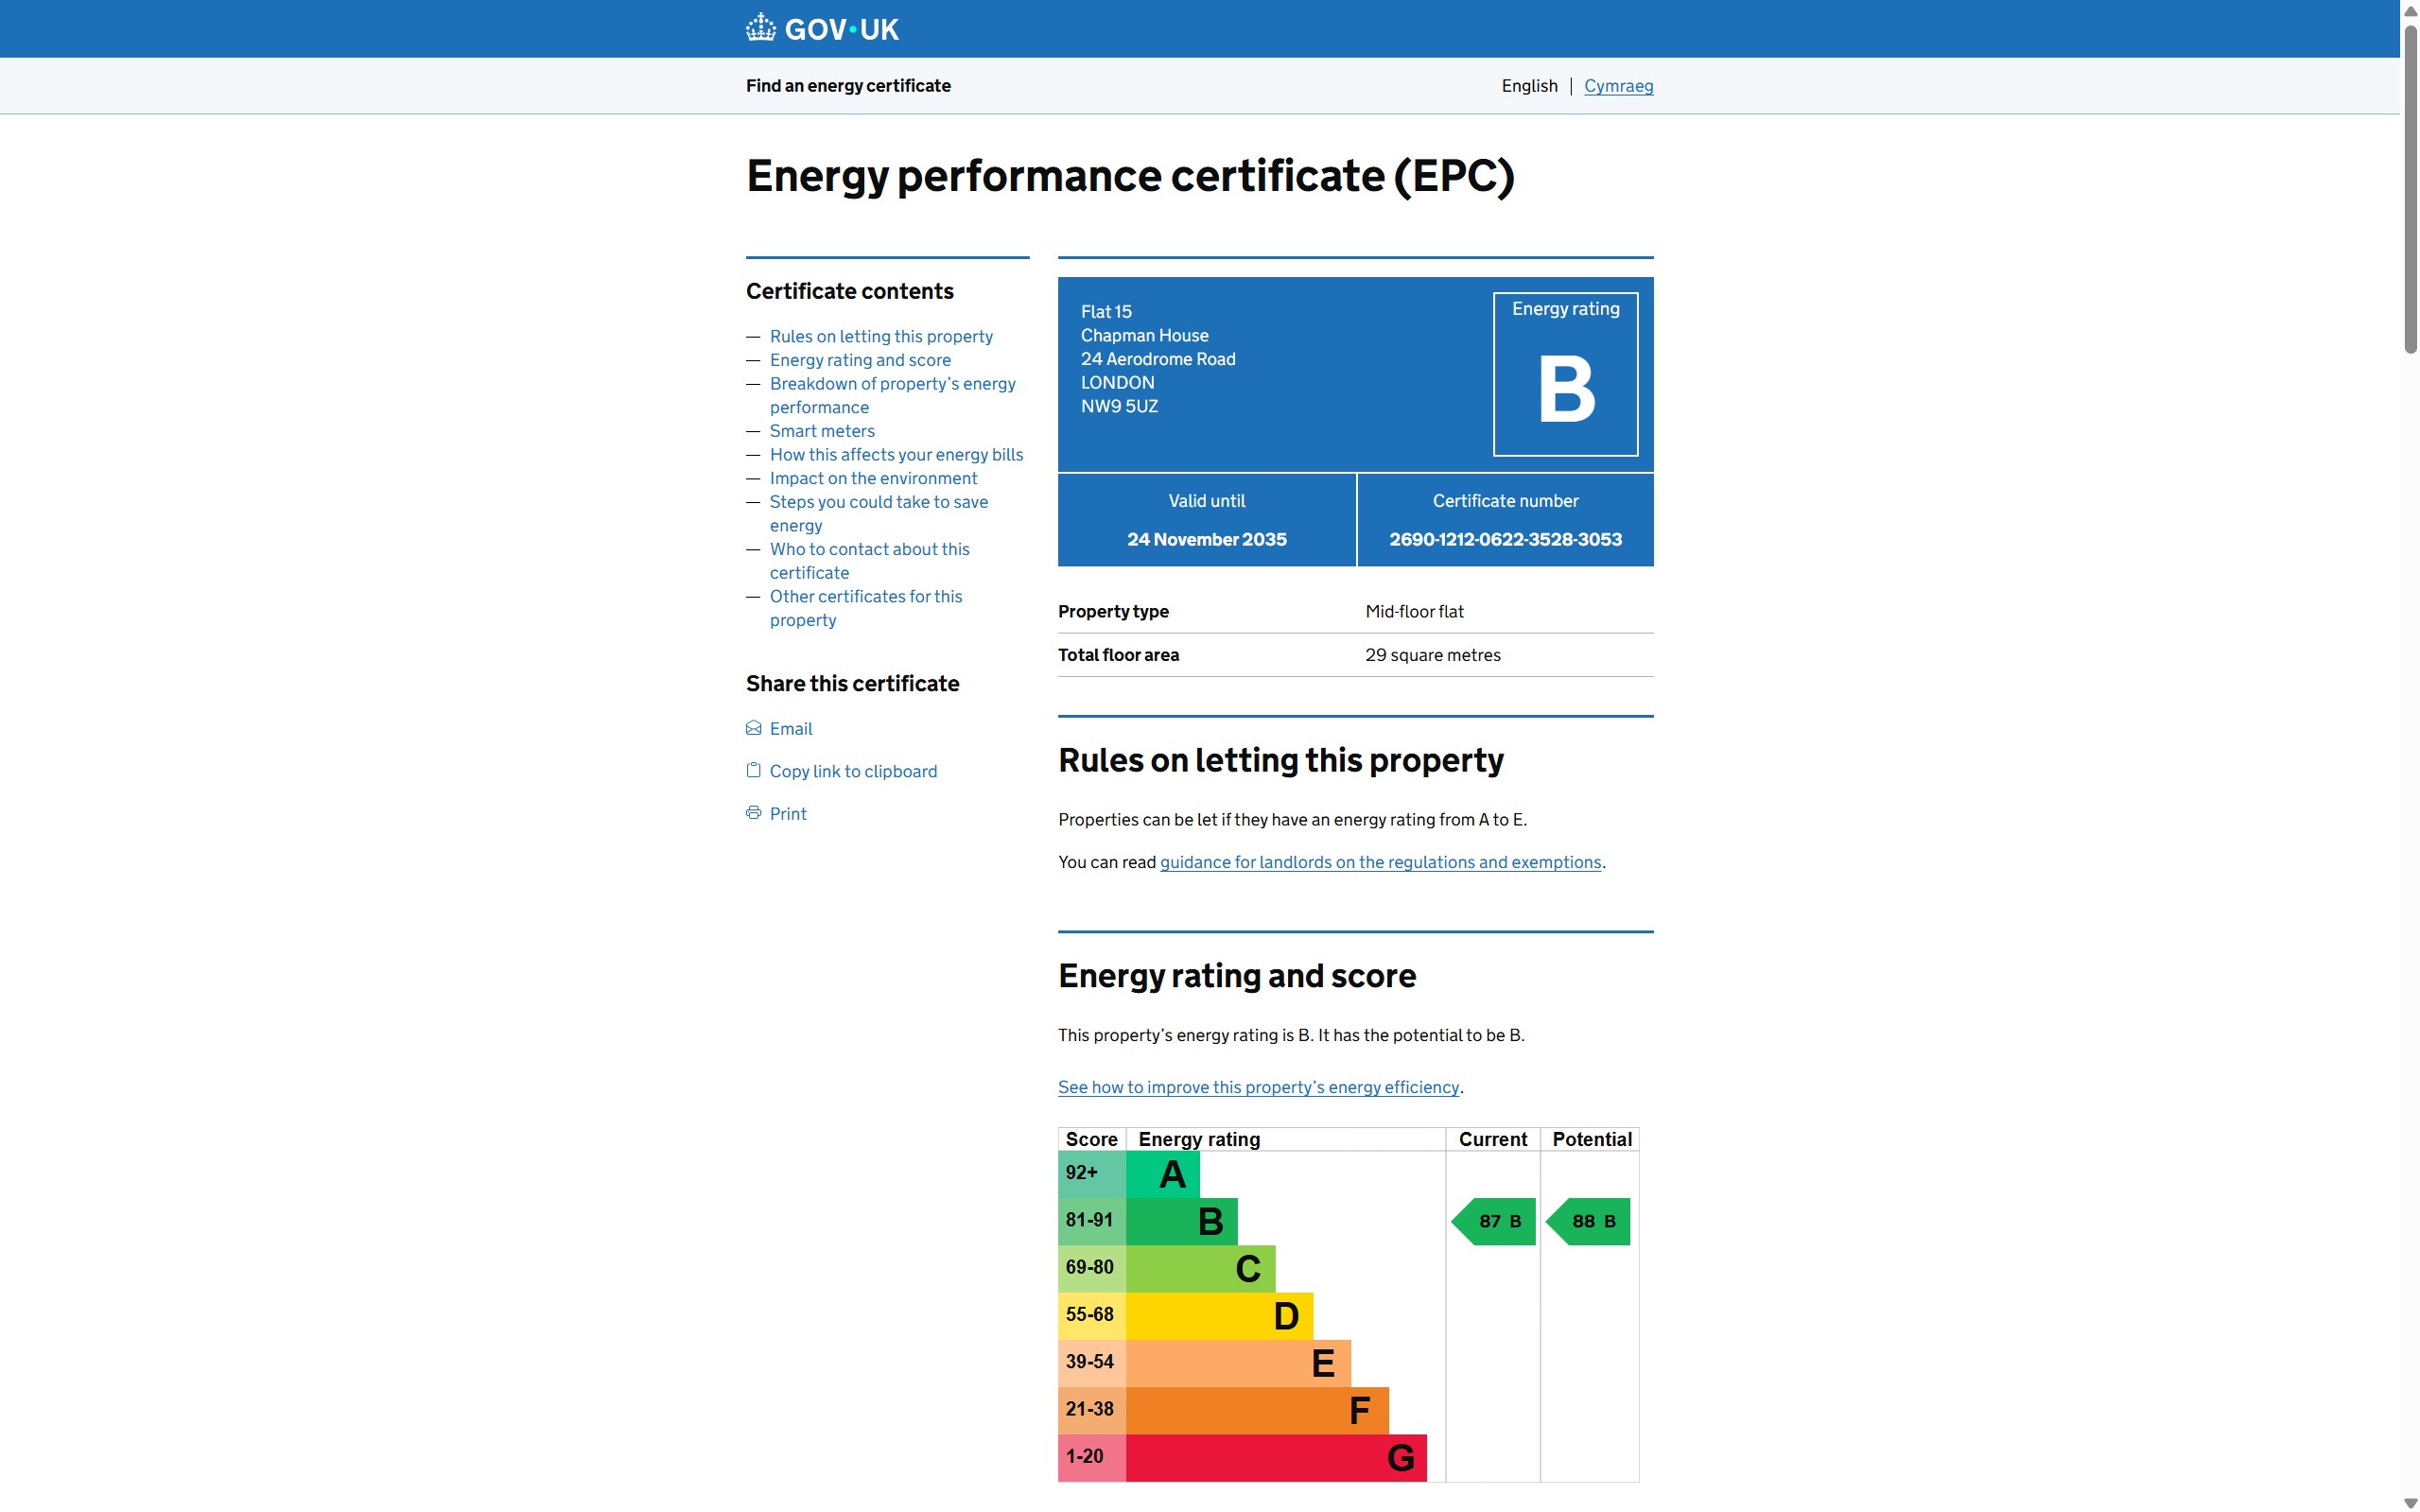
Task: Open guidance for landlords on regulations link
Action: (x=1380, y=862)
